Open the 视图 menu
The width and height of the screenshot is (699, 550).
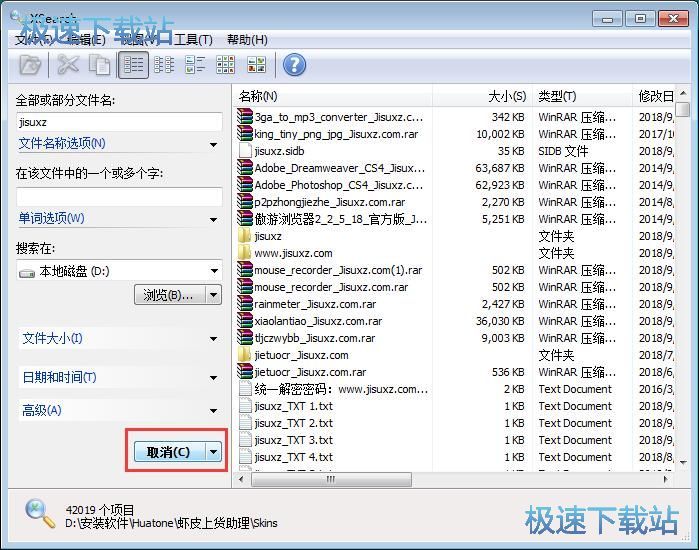[x=139, y=40]
